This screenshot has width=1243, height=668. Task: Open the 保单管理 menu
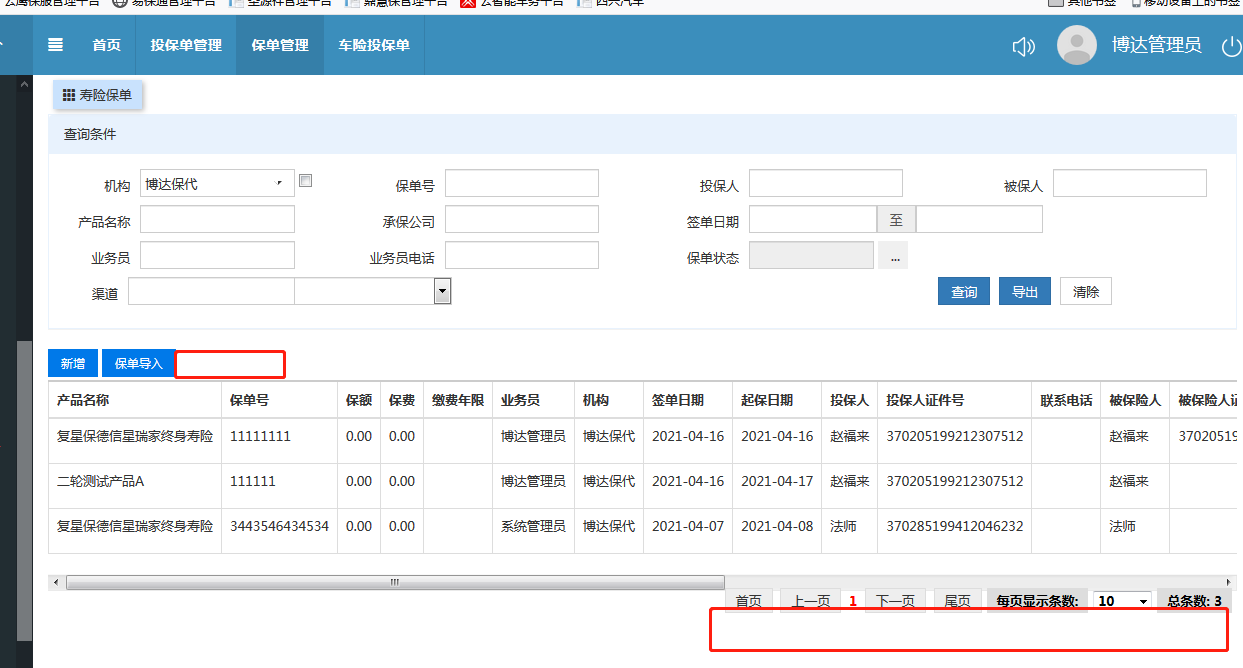coord(280,45)
